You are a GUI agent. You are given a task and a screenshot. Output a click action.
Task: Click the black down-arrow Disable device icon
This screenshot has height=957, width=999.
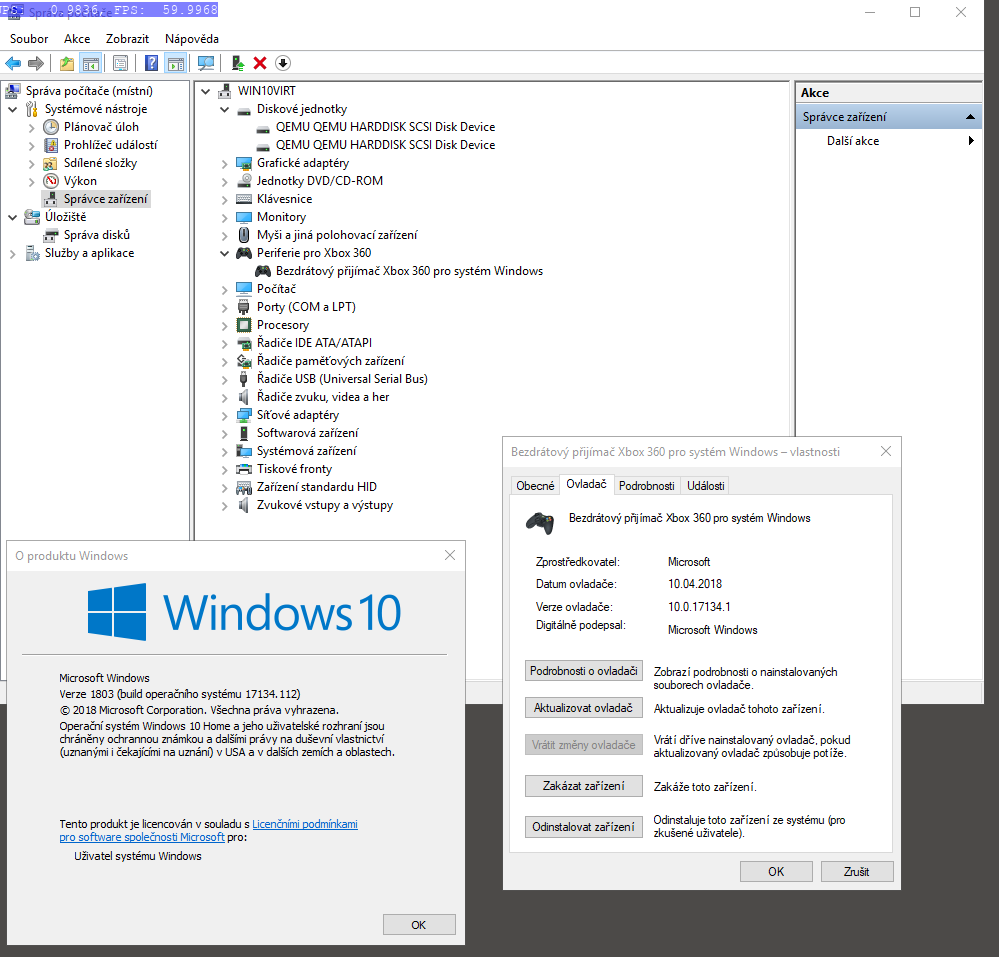pos(283,63)
